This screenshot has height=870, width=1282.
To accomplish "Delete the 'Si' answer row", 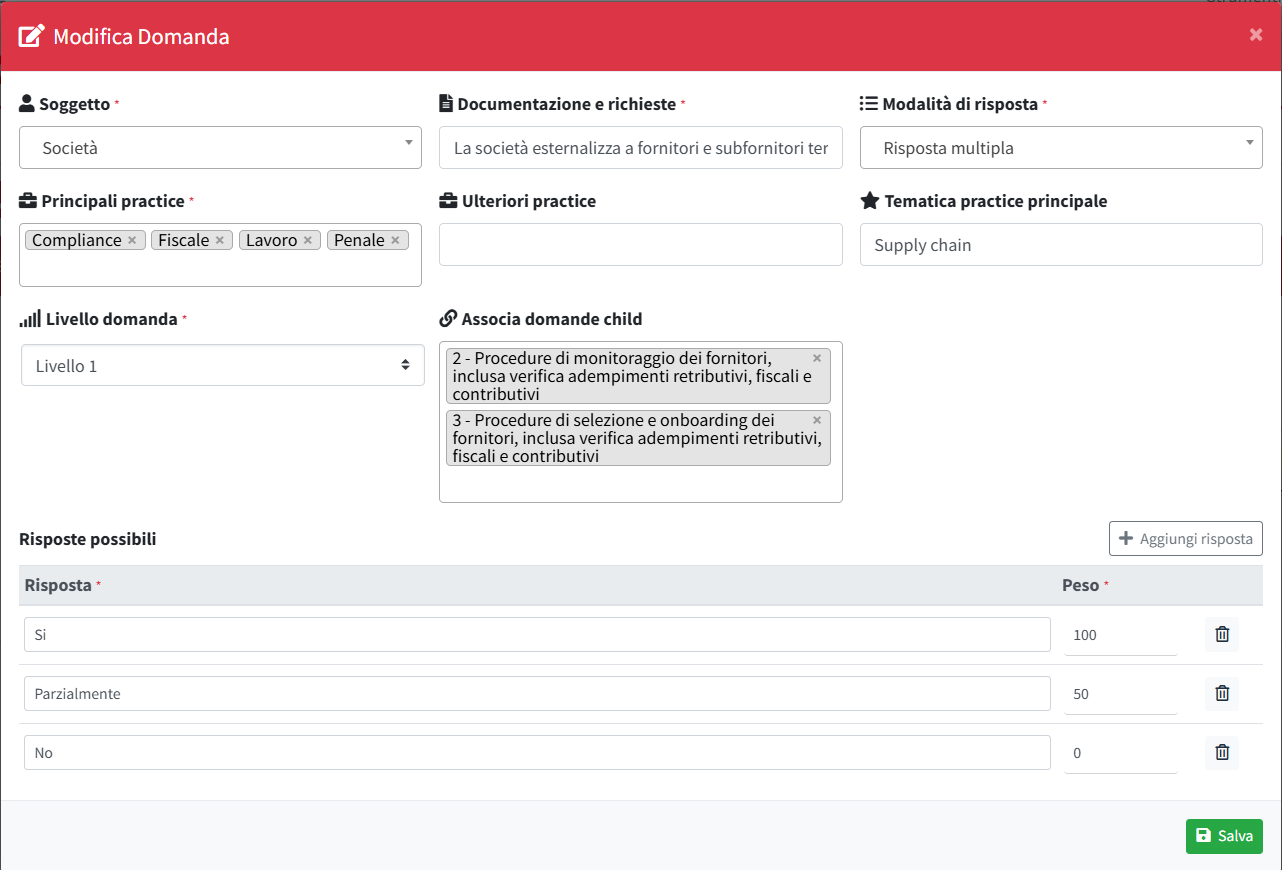I will tap(1221, 634).
